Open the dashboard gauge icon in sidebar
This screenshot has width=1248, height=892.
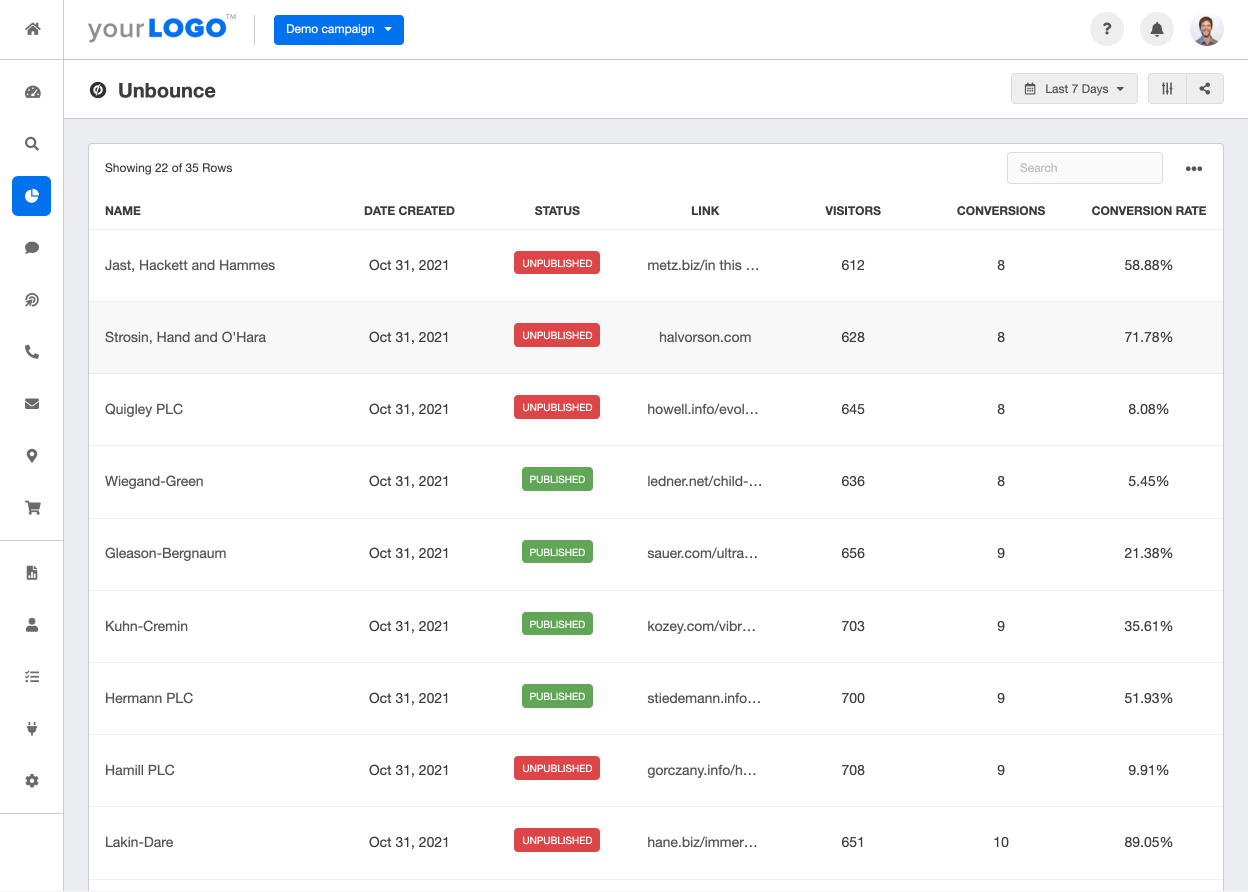[x=32, y=92]
